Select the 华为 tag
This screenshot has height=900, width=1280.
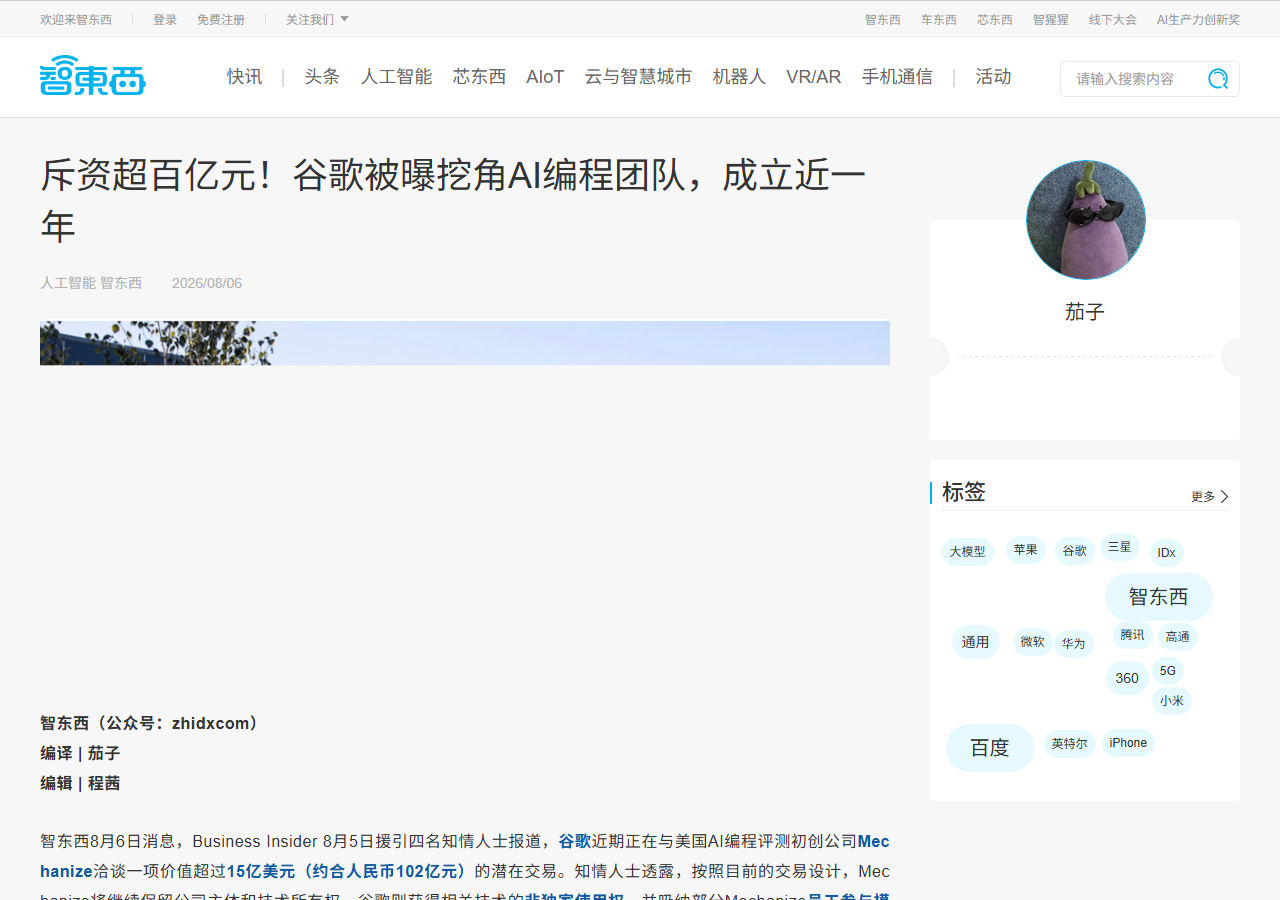coord(1073,644)
